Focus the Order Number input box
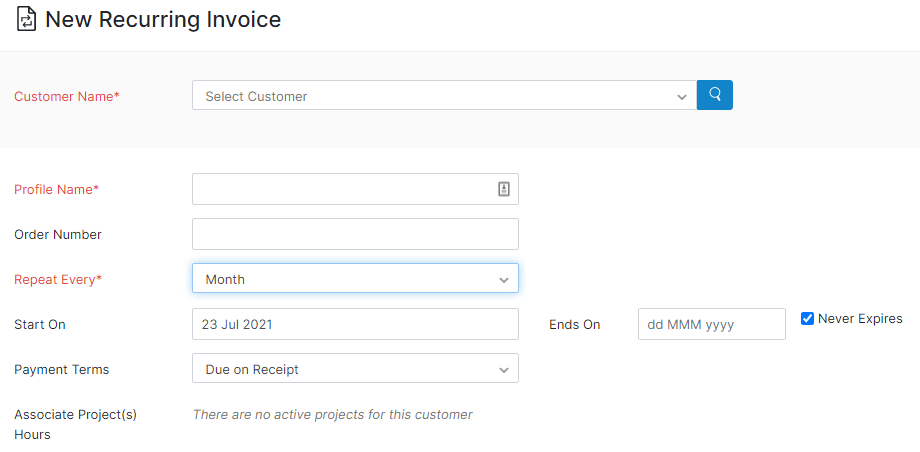 [355, 234]
